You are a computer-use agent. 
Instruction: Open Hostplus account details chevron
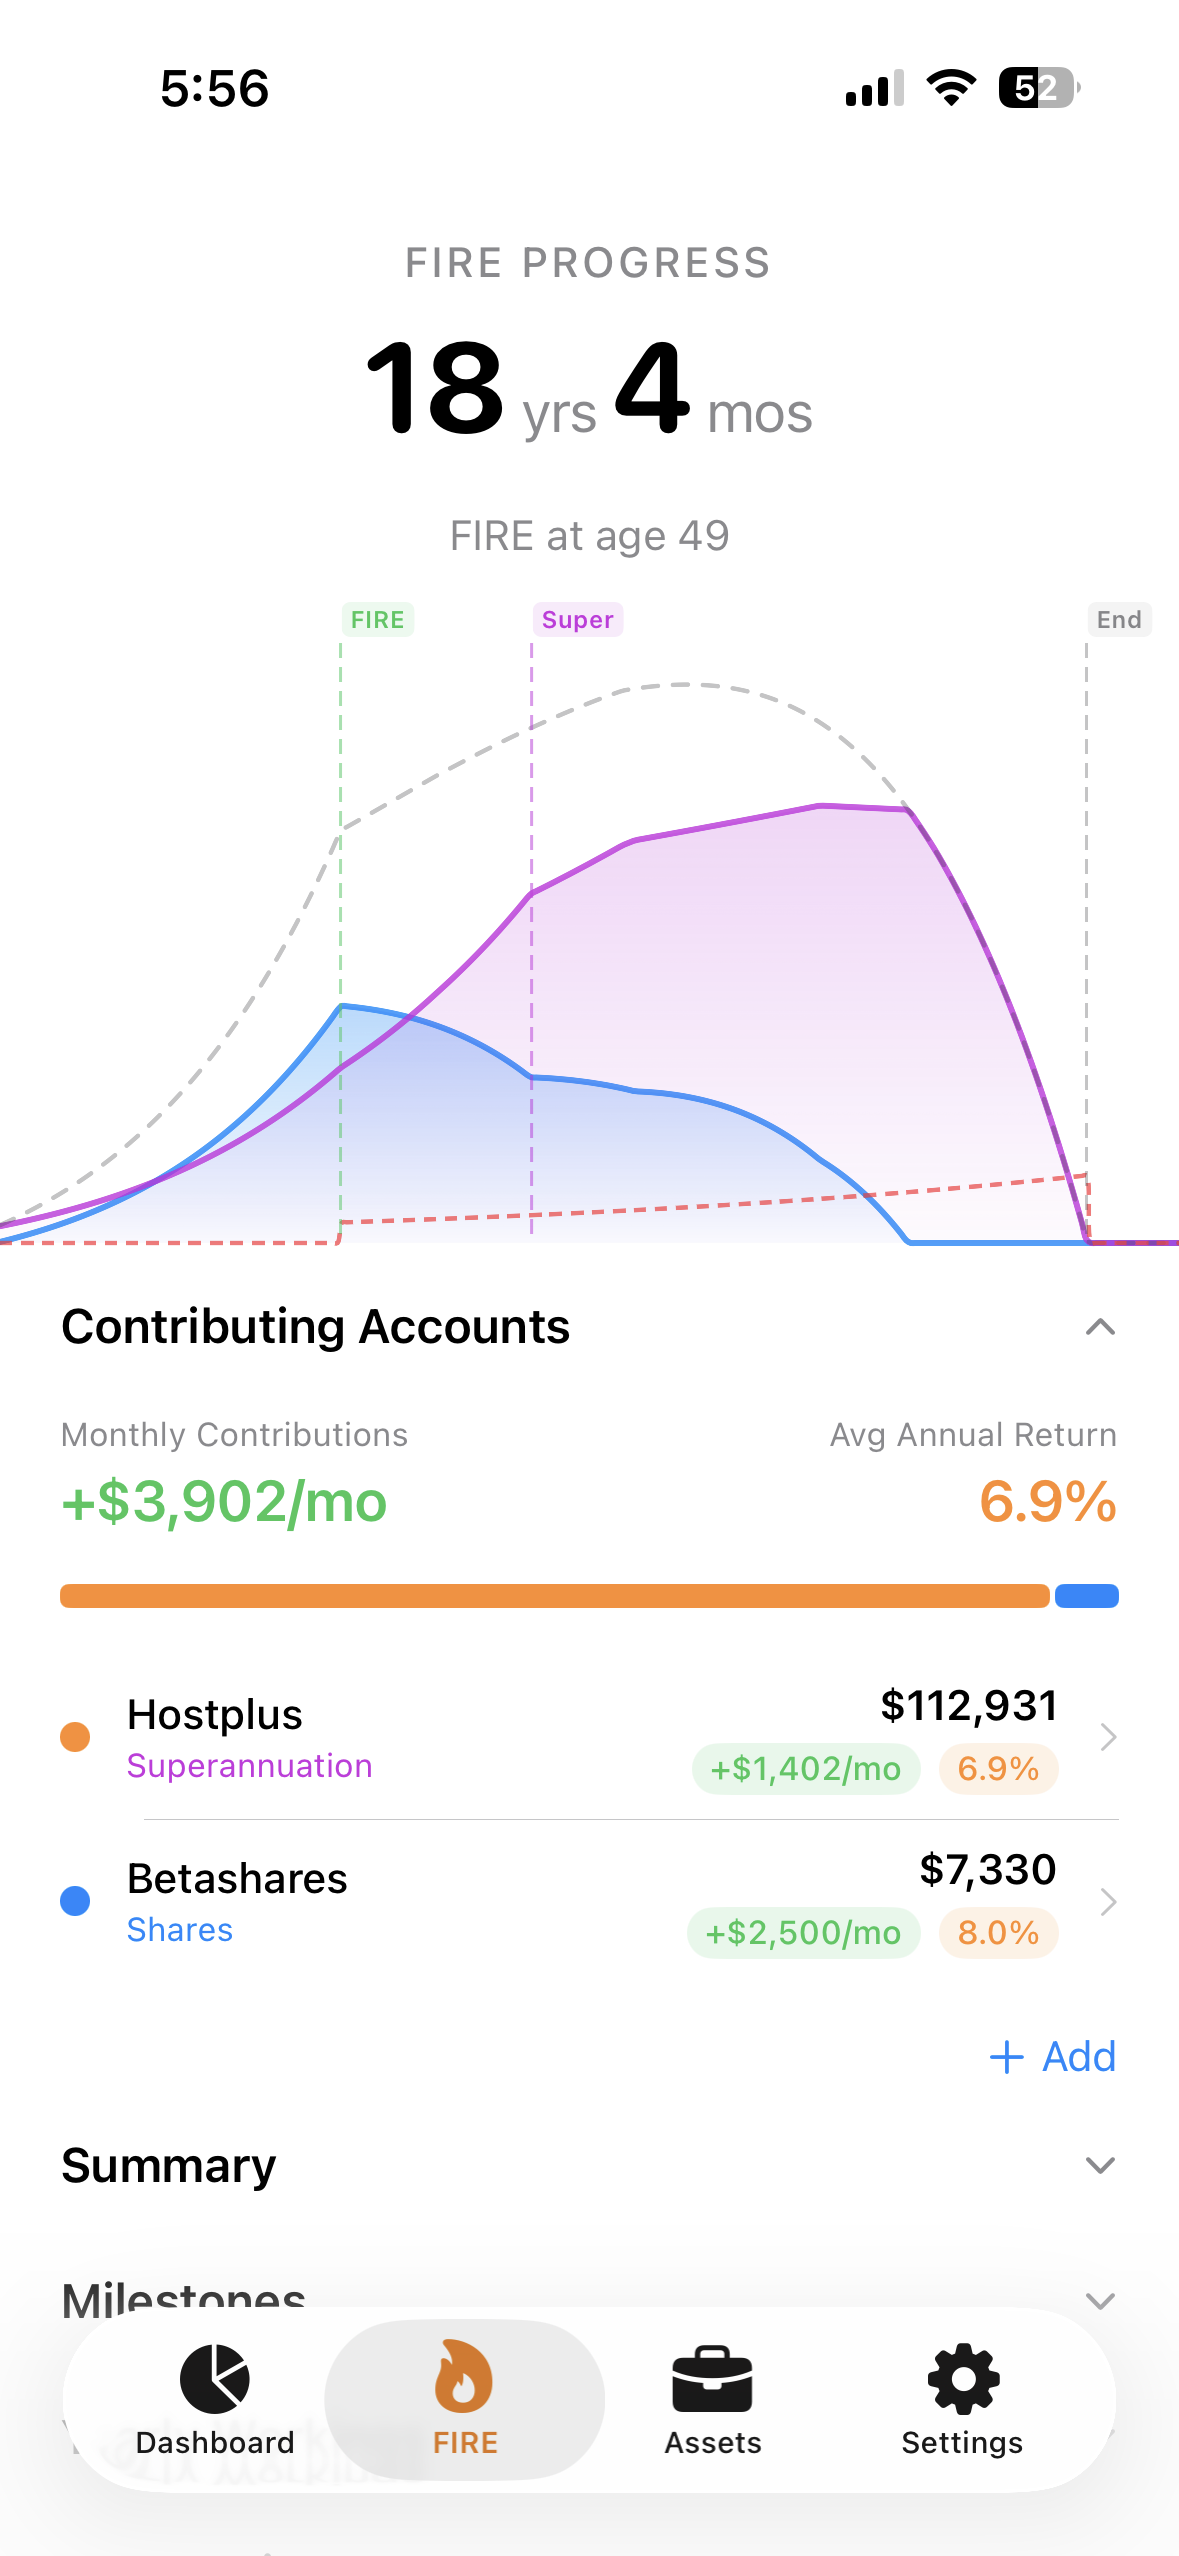point(1107,1737)
